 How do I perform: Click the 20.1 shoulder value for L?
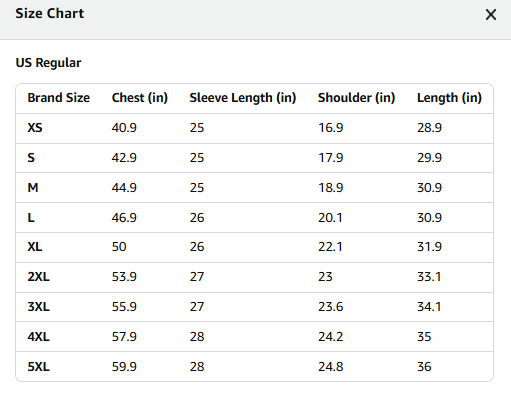pyautogui.click(x=330, y=218)
